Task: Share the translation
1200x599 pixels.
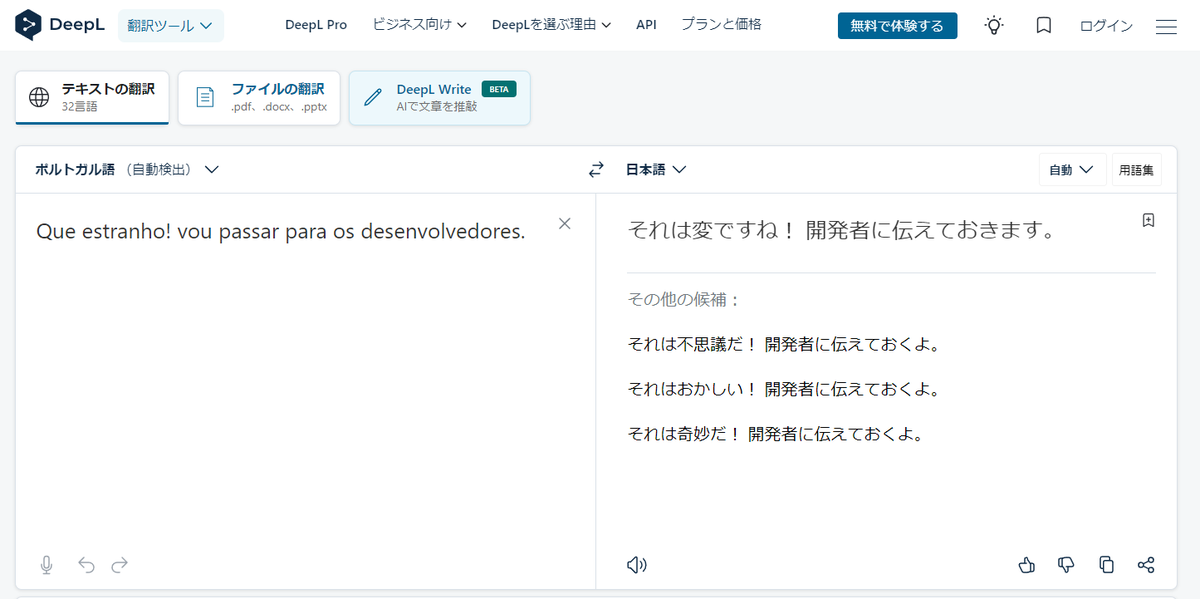Action: (1146, 565)
